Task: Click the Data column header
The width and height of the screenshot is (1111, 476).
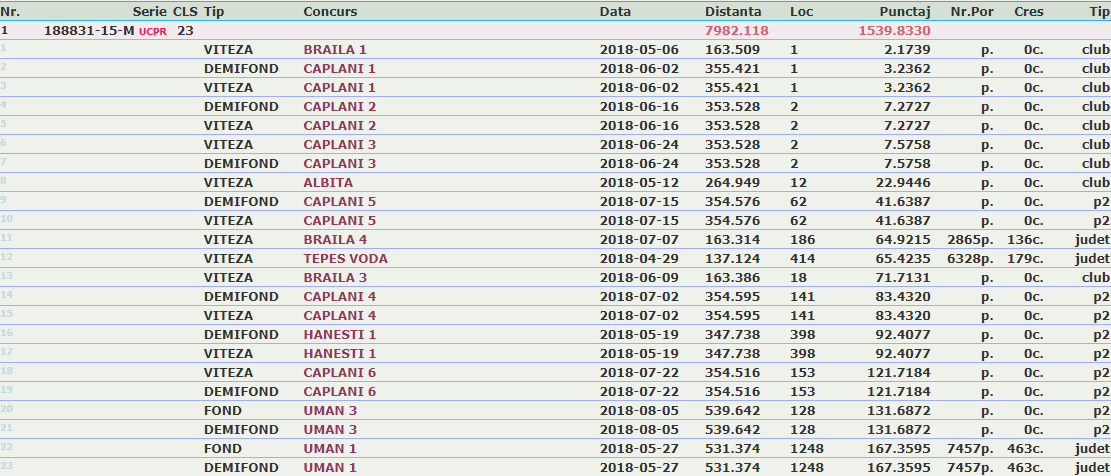Action: click(x=615, y=12)
